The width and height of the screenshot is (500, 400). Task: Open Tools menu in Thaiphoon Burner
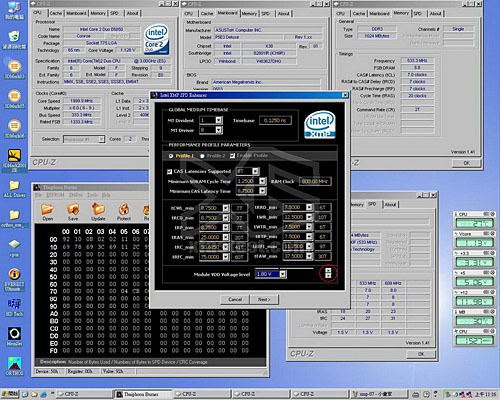tap(92, 195)
